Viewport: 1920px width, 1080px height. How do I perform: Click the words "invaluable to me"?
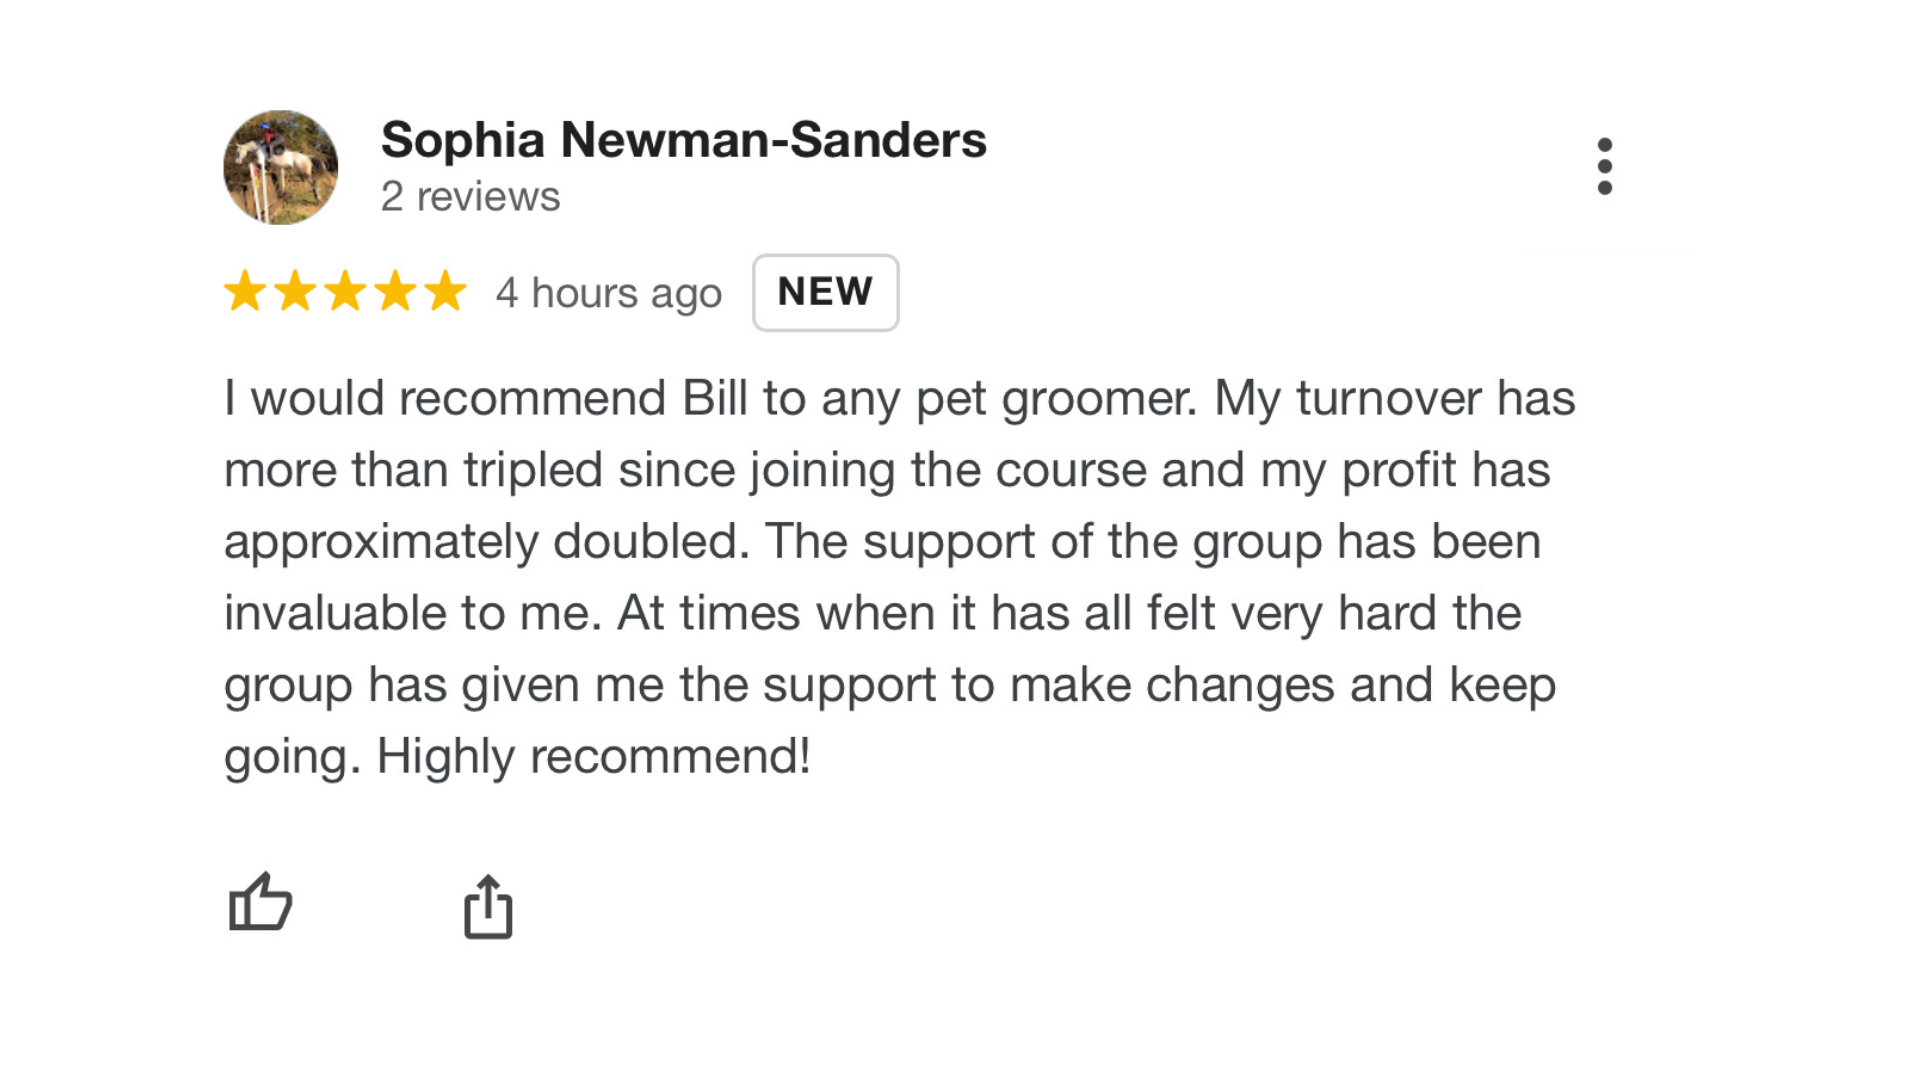[x=412, y=613]
